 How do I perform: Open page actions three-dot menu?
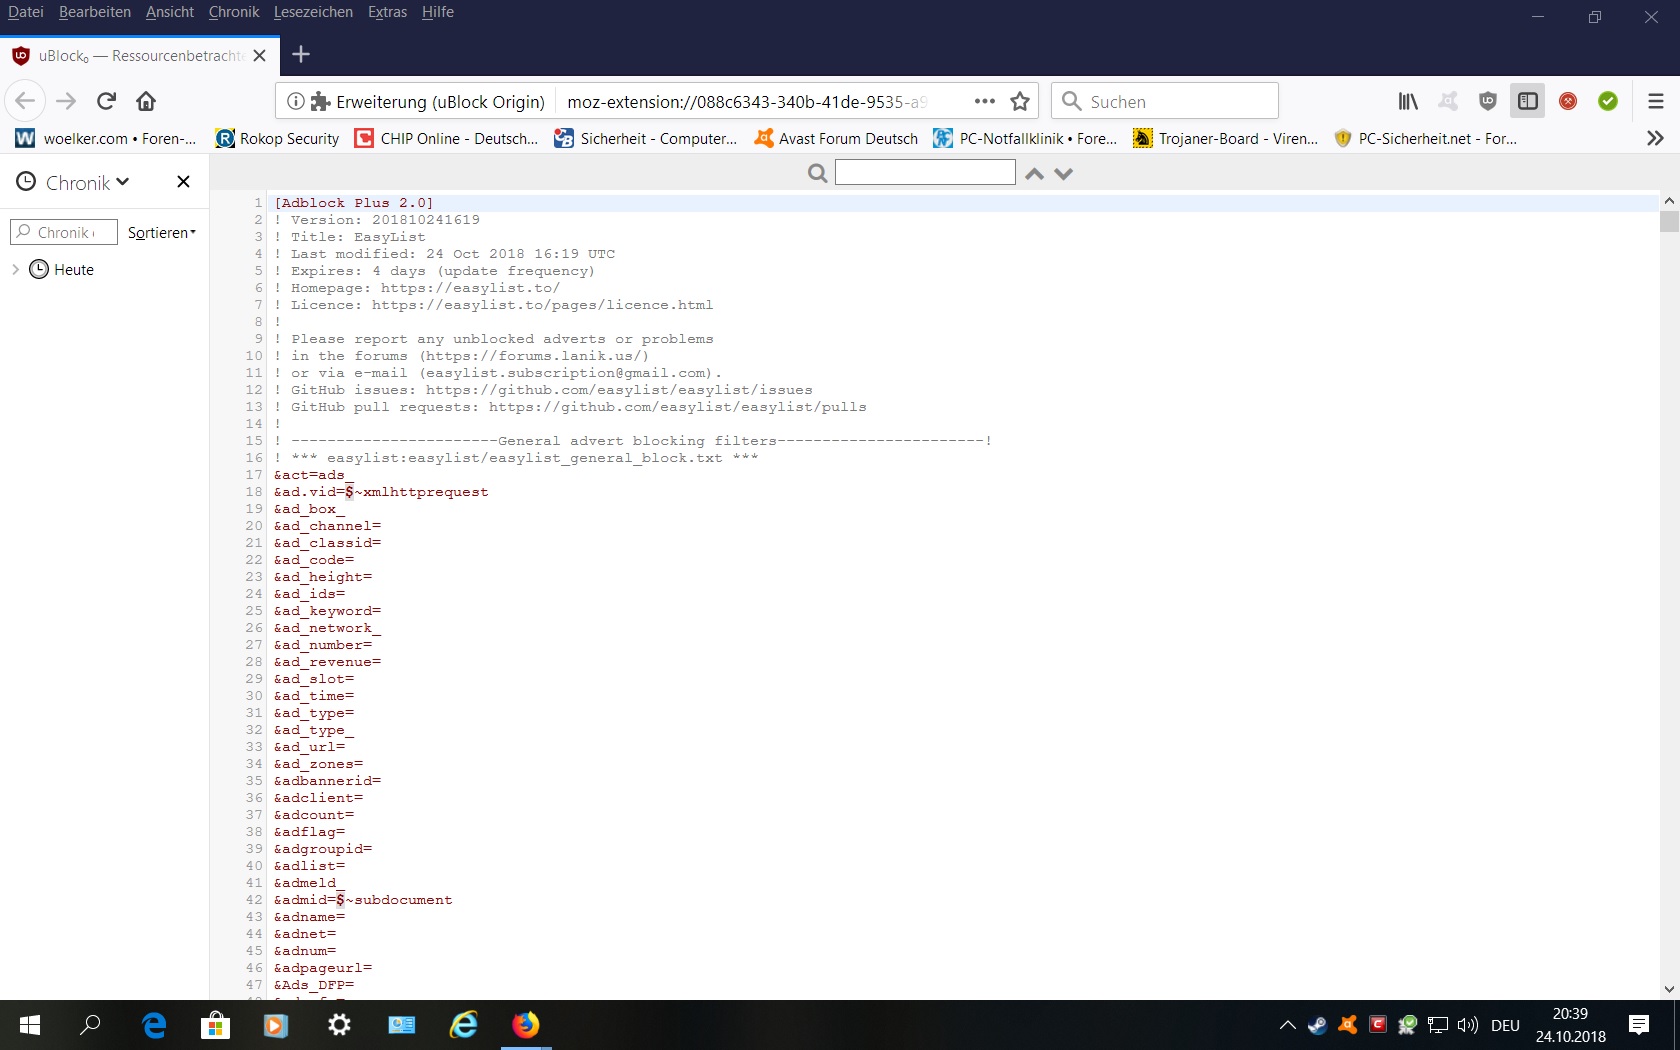pyautogui.click(x=985, y=101)
